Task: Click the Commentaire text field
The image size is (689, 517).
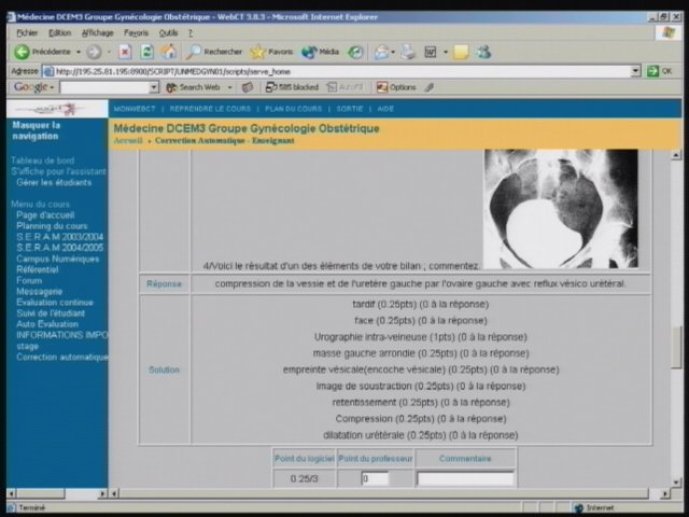Action: coord(465,479)
